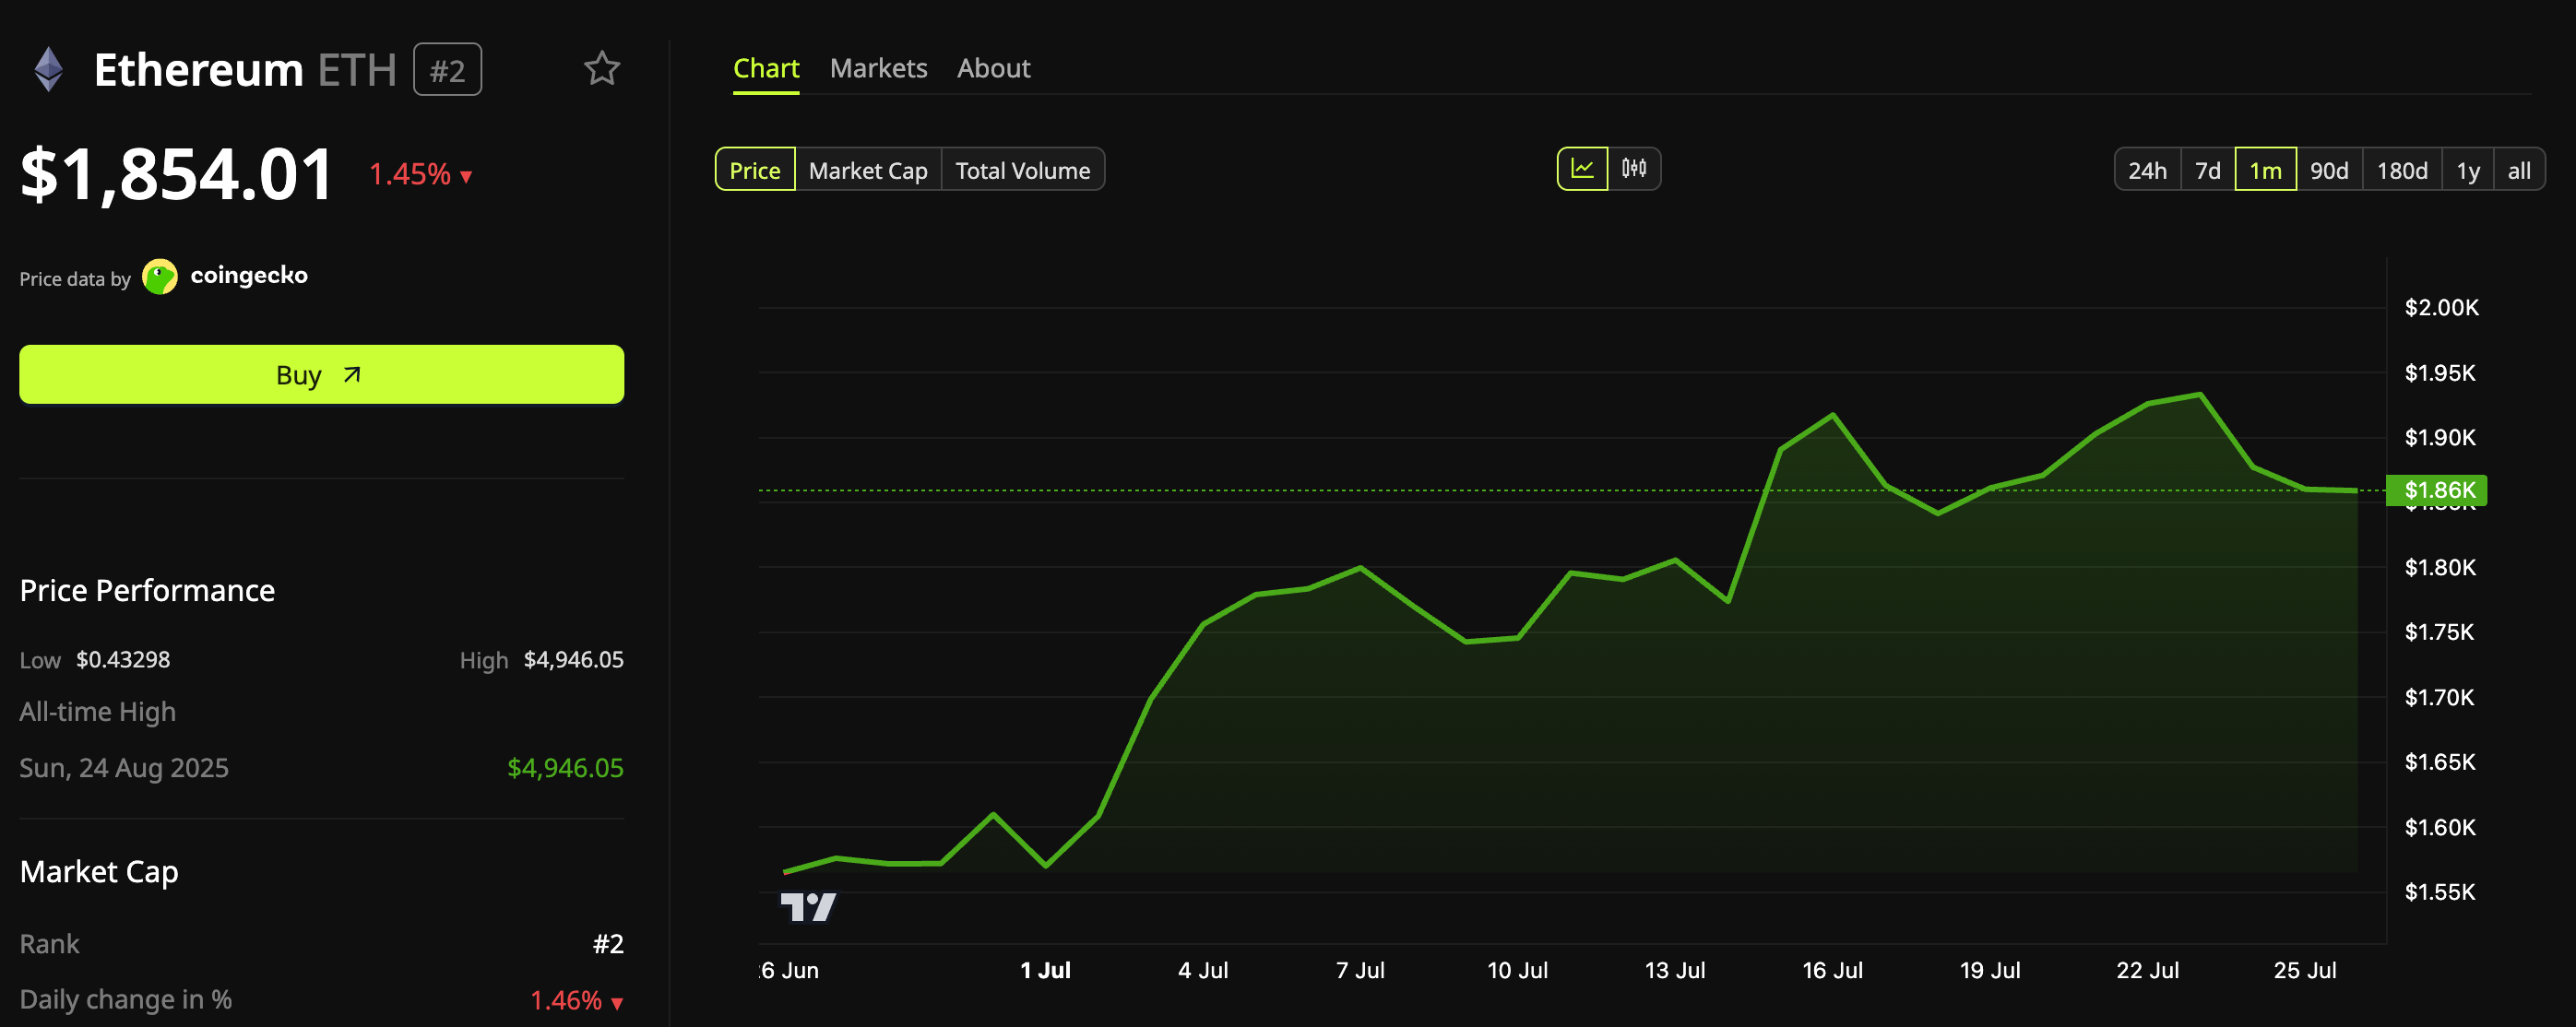Switch to line chart view icon
This screenshot has height=1027, width=2576.
point(1582,169)
